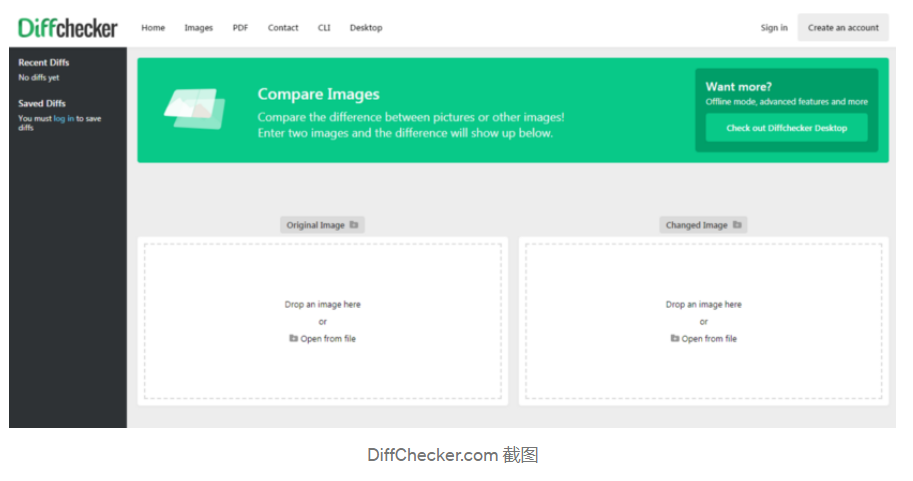Click the folder icon in the left drop zone
Screen dimensions: 913x481
click(293, 338)
